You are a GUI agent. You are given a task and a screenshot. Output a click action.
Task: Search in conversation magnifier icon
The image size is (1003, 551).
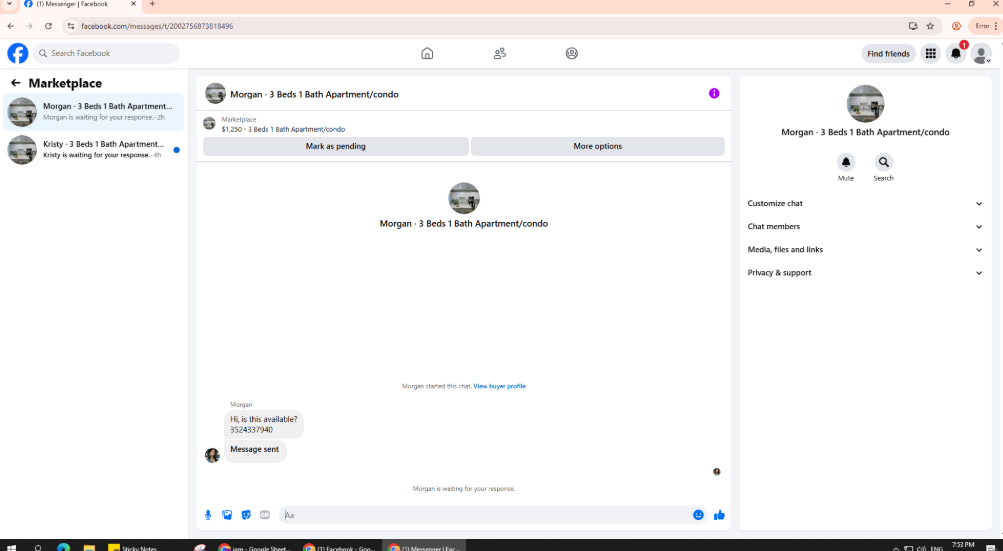coord(883,162)
